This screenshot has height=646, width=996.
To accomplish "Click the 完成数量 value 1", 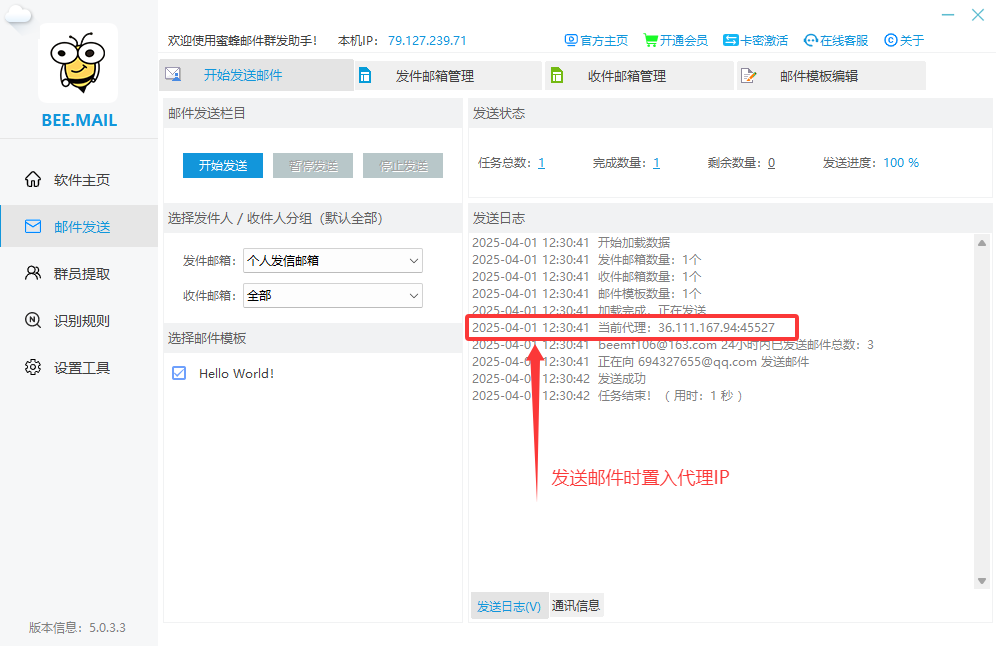I will (656, 163).
